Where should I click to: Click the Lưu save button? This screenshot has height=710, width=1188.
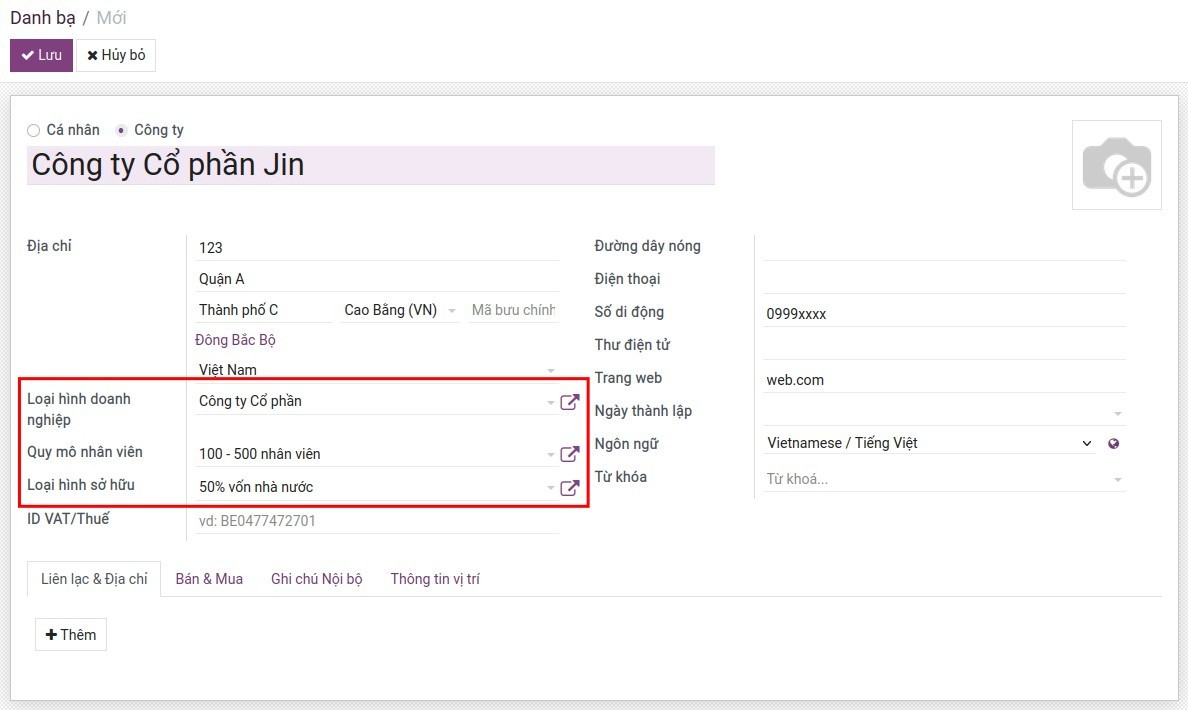pos(41,55)
